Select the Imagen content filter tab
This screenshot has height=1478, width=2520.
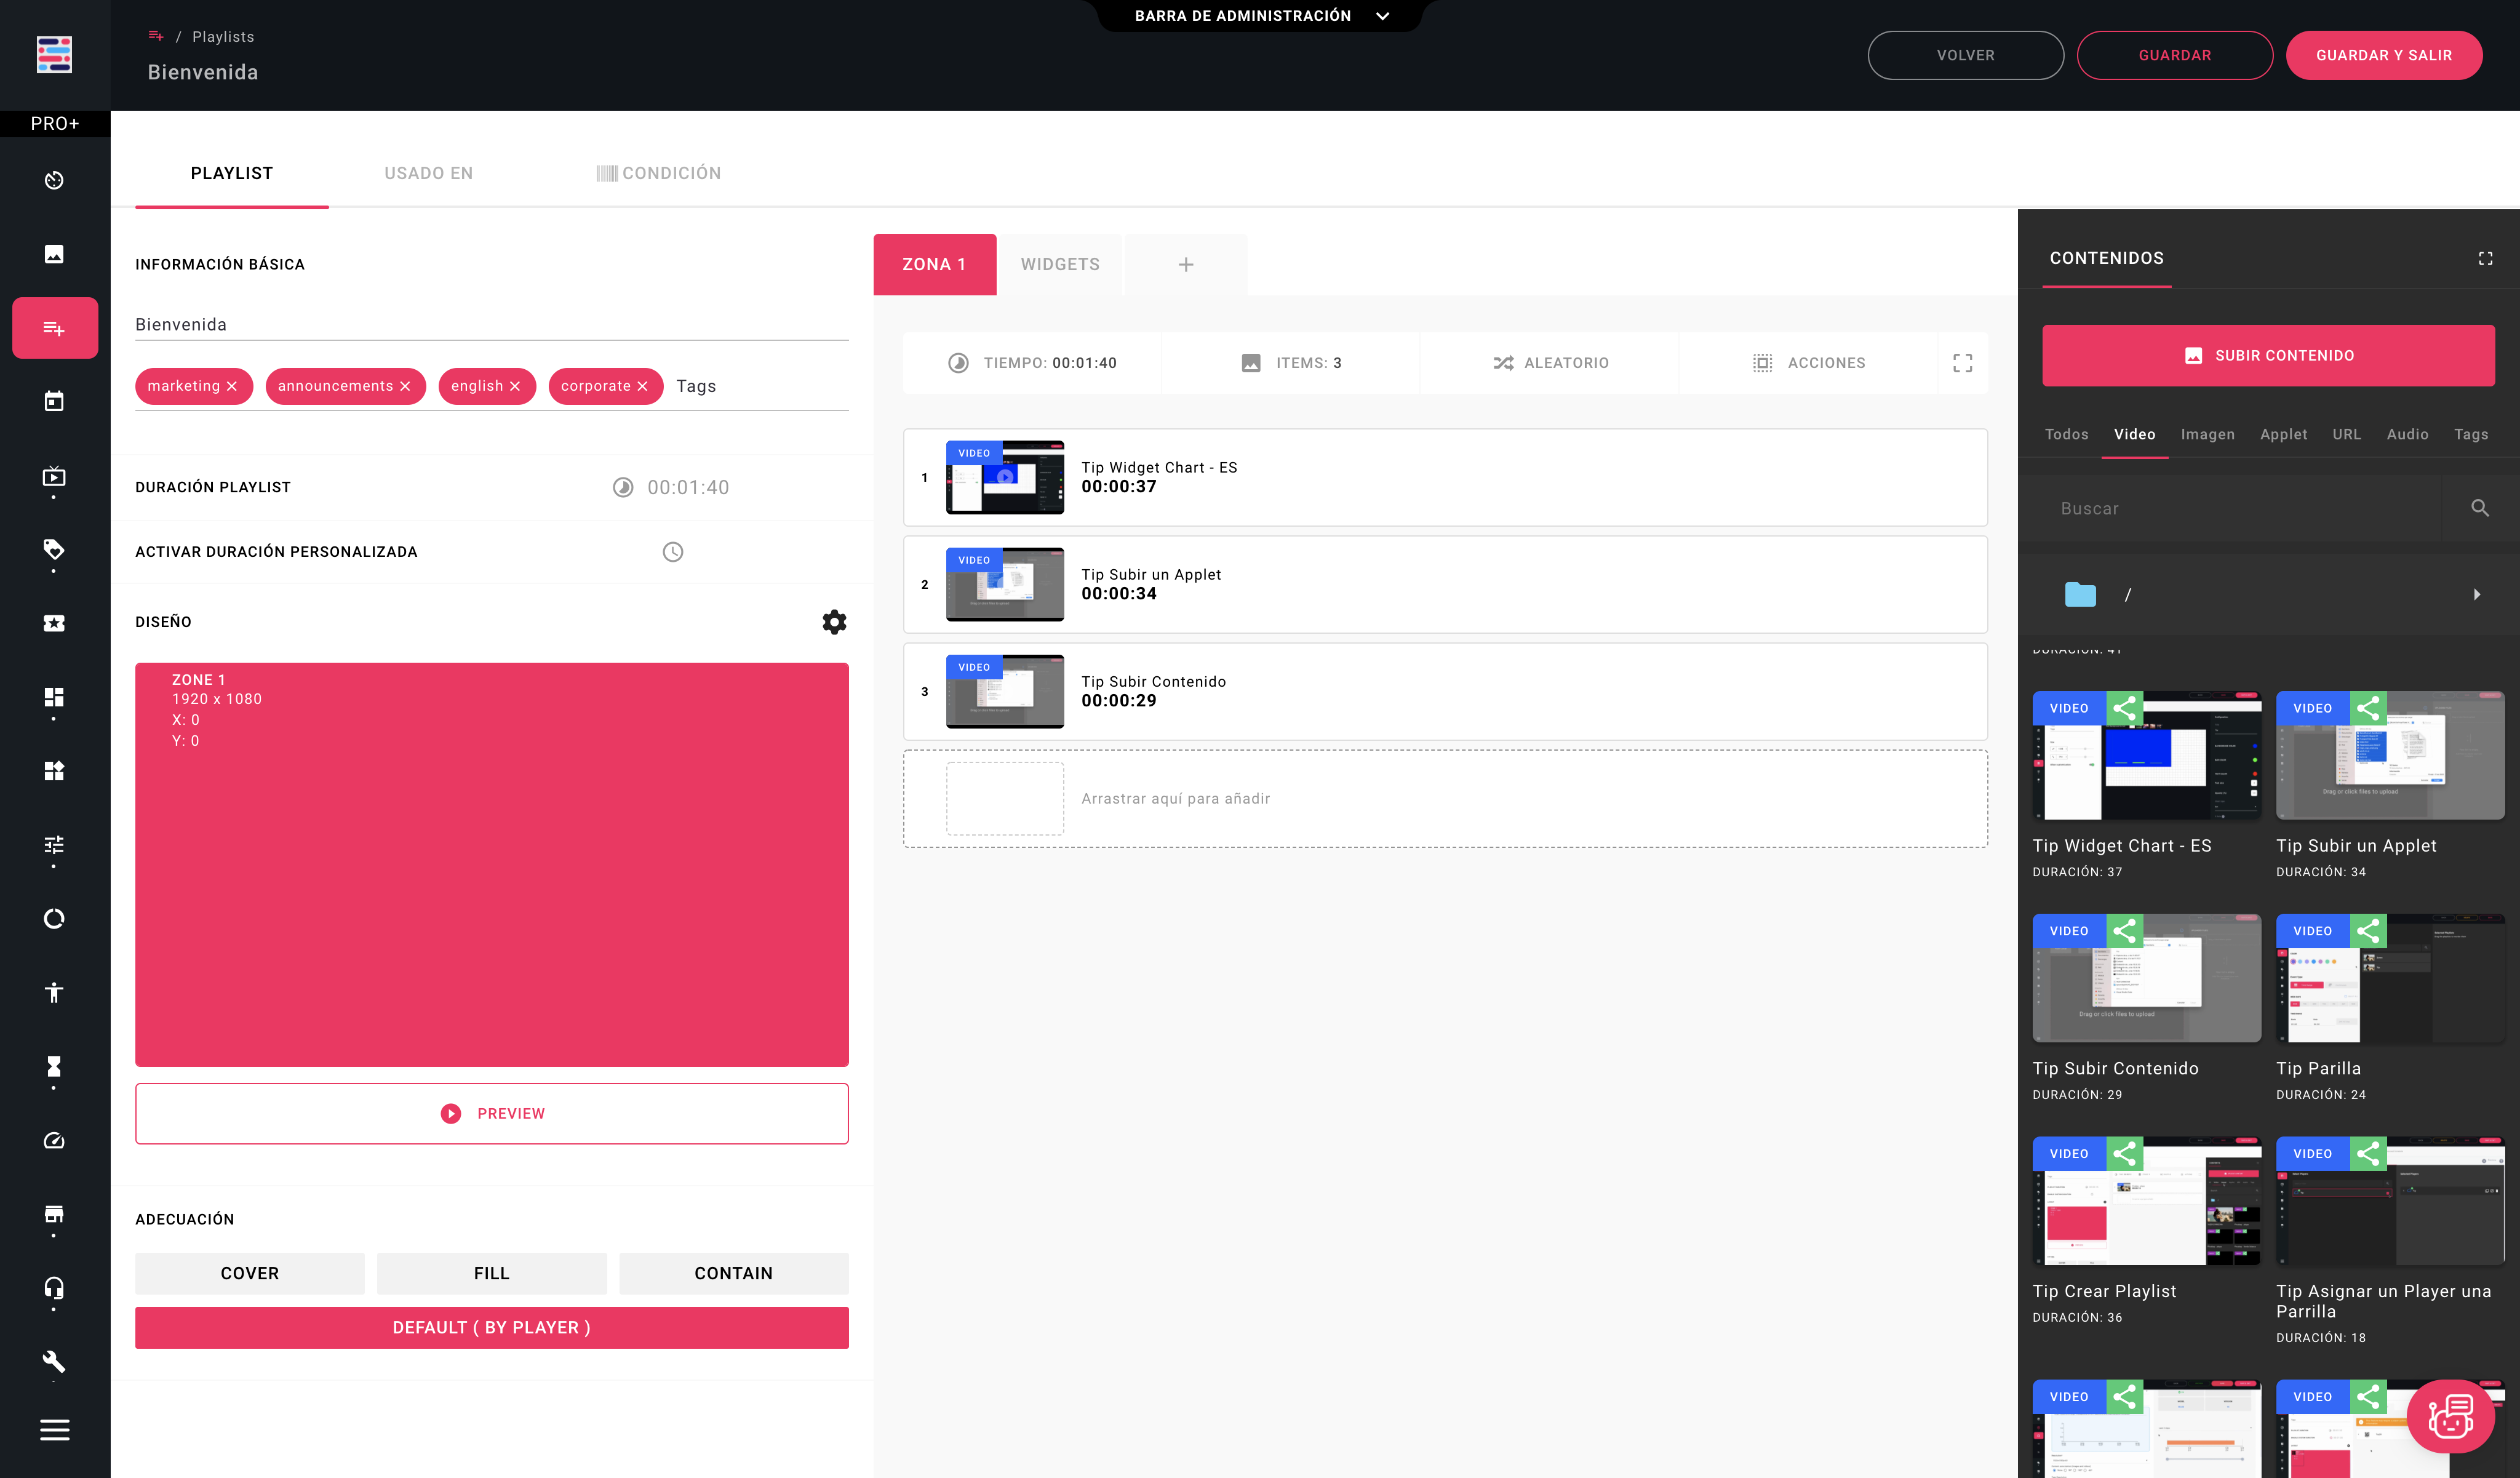tap(2207, 434)
